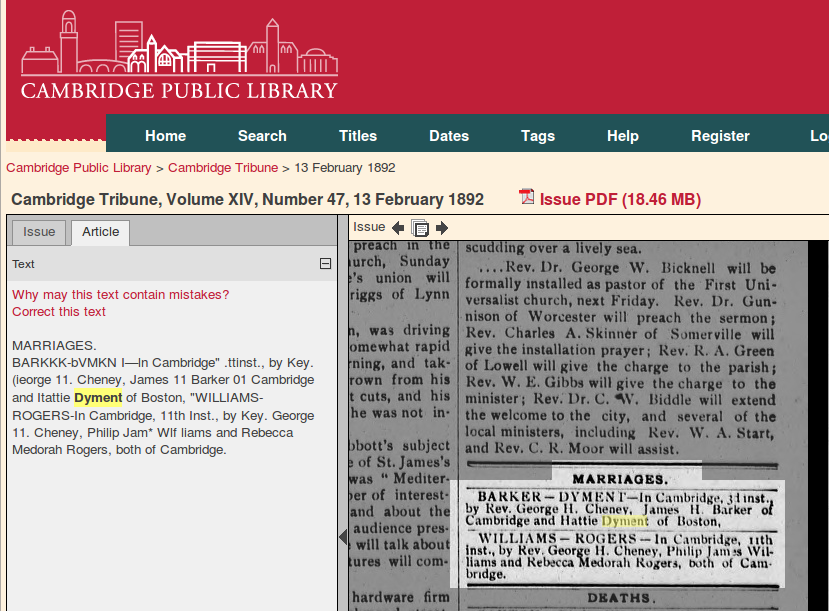Click the Cambridge Tribune breadcrumb link
Screen dimensions: 829x611
click(x=223, y=168)
